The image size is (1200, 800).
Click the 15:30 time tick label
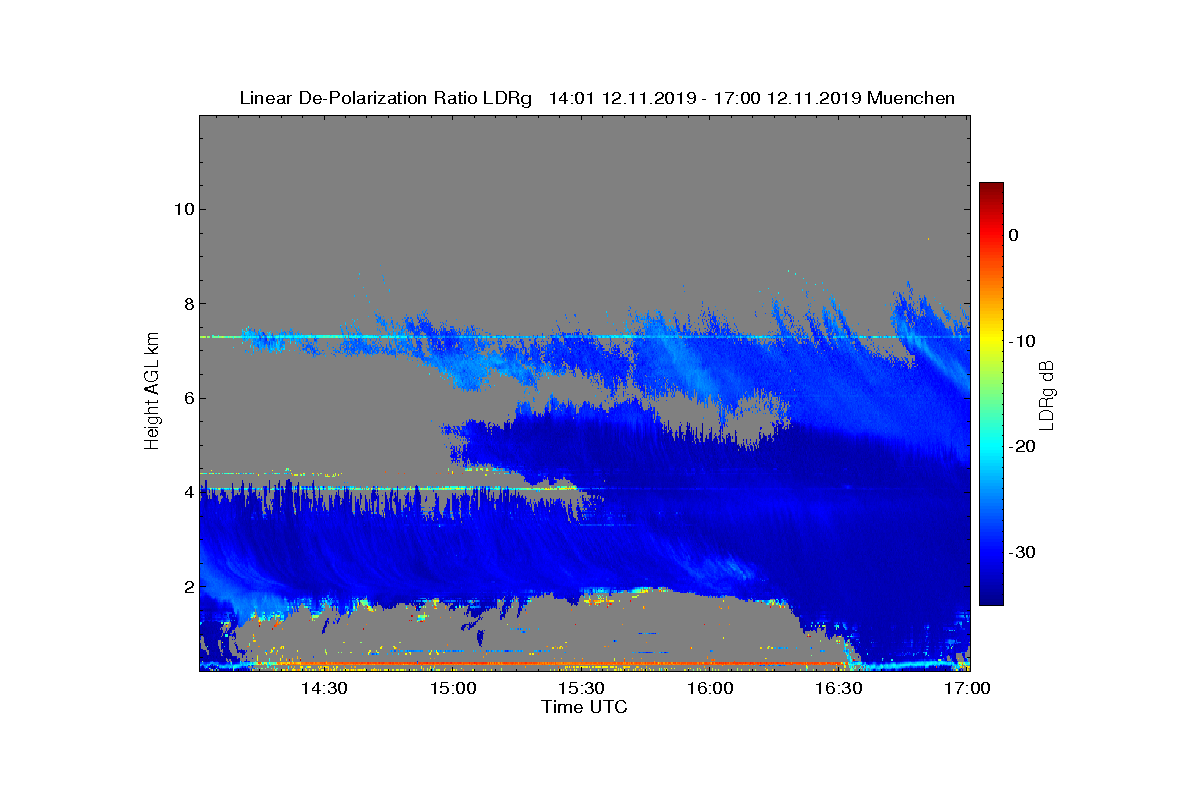click(582, 688)
